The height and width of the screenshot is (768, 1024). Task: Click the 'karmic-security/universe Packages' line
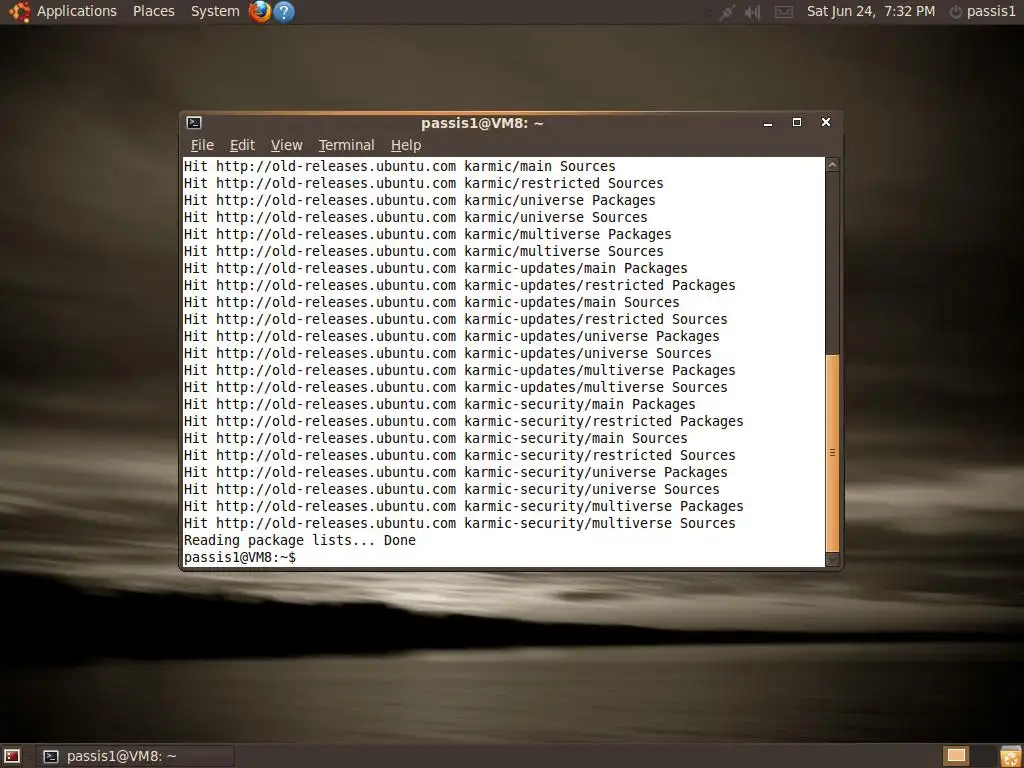(x=455, y=472)
